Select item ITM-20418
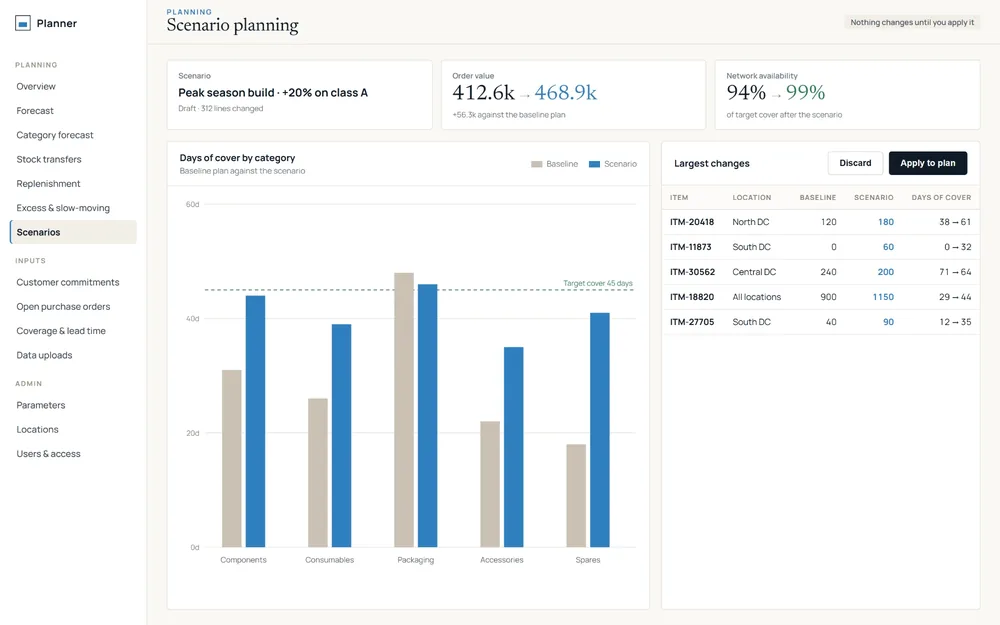Viewport: 1000px width, 625px height. point(692,222)
